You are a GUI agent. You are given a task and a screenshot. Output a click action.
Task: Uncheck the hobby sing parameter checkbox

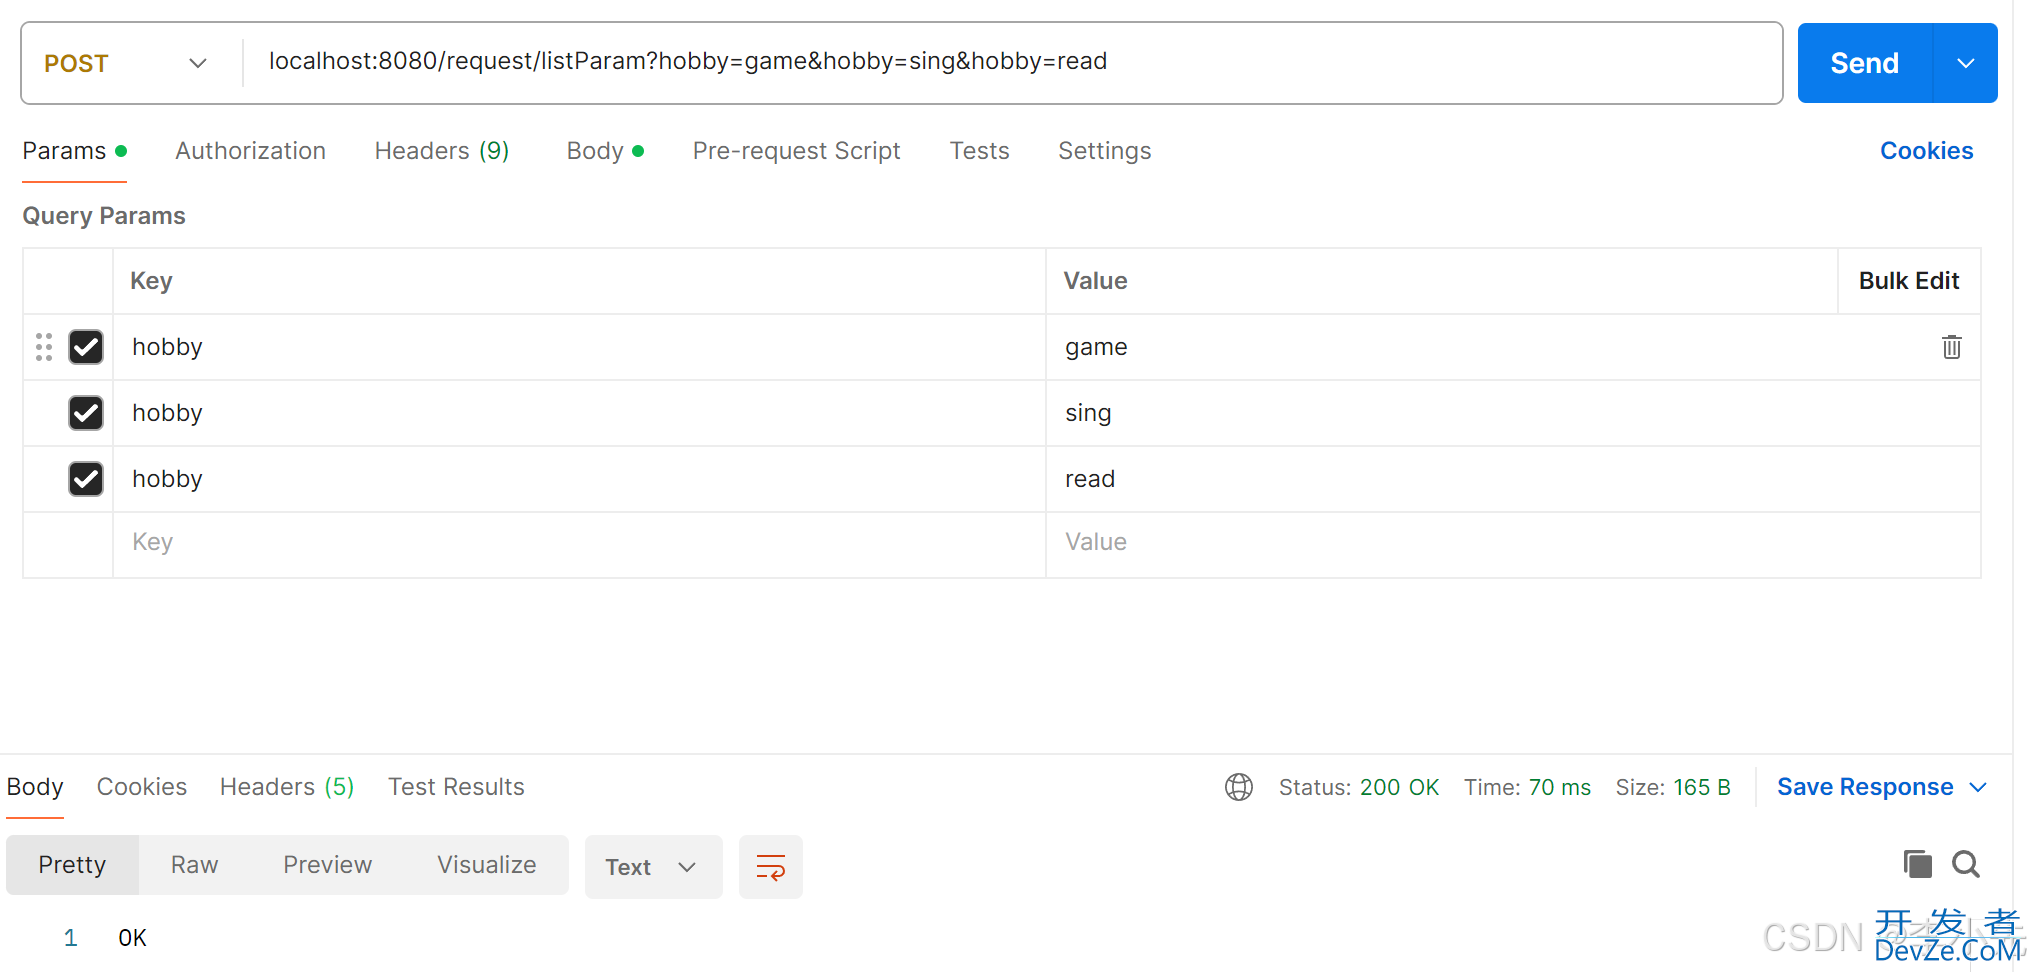coord(86,413)
